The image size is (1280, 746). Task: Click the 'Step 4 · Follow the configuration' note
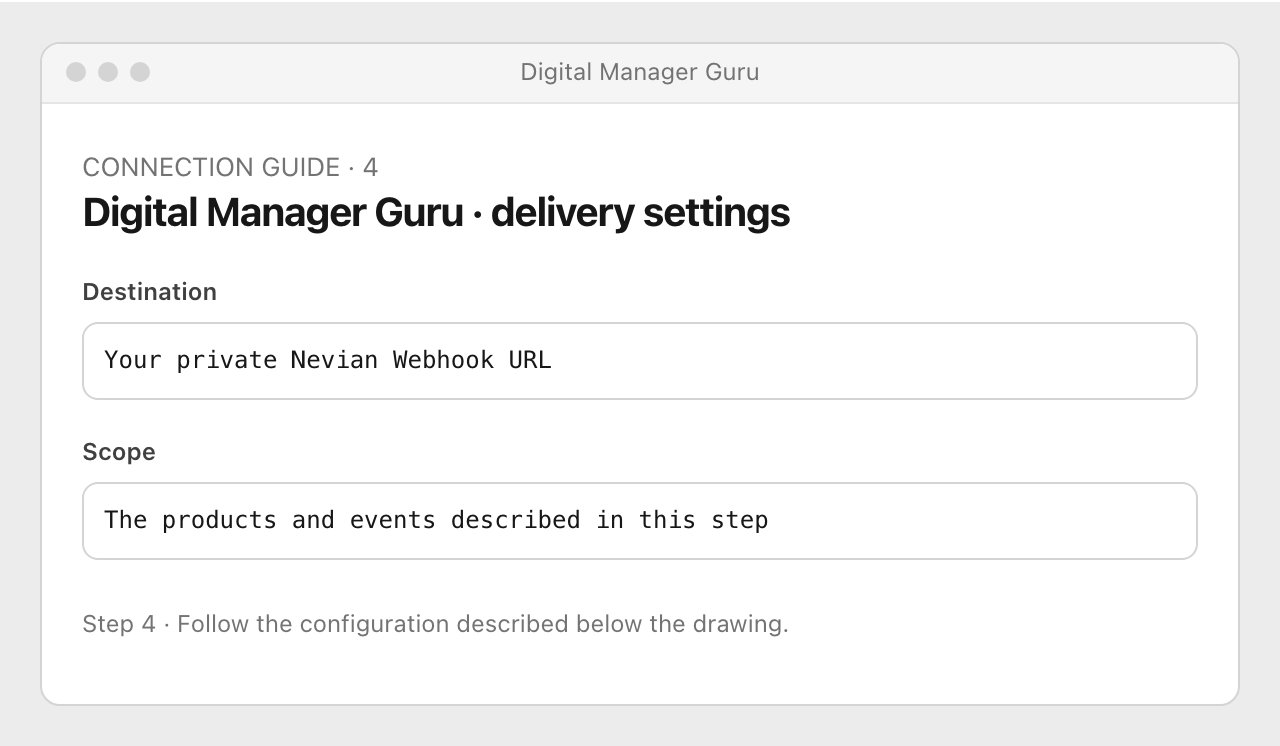(436, 624)
